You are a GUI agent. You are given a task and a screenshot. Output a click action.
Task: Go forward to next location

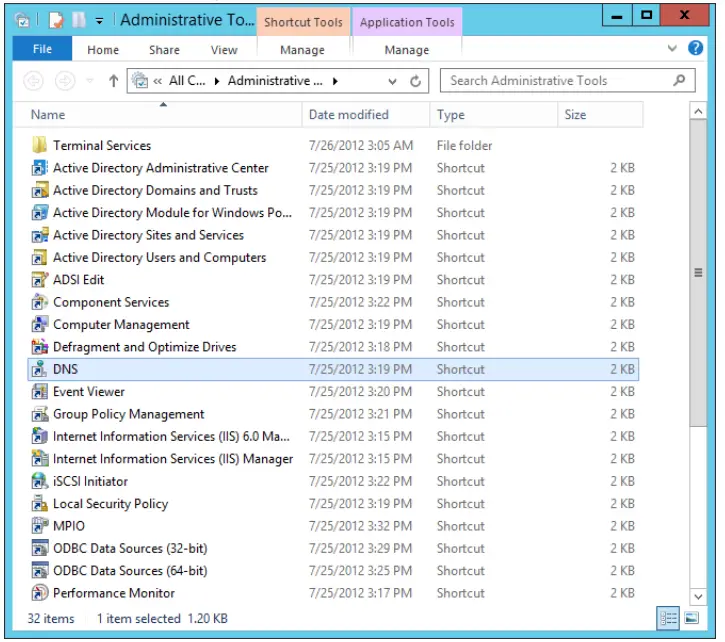(65, 81)
